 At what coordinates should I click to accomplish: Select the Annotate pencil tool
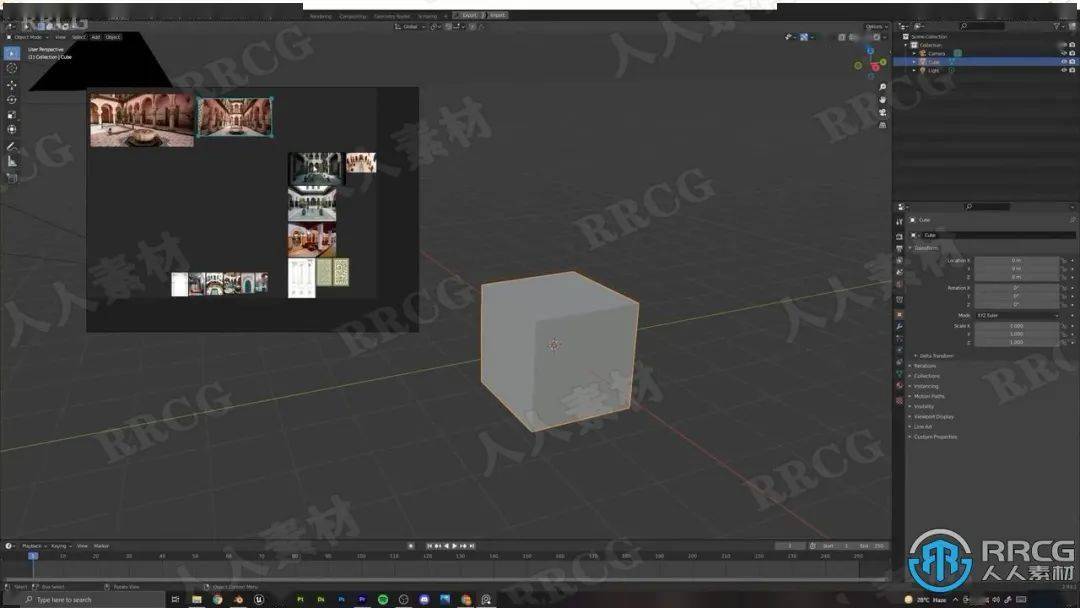click(x=12, y=146)
